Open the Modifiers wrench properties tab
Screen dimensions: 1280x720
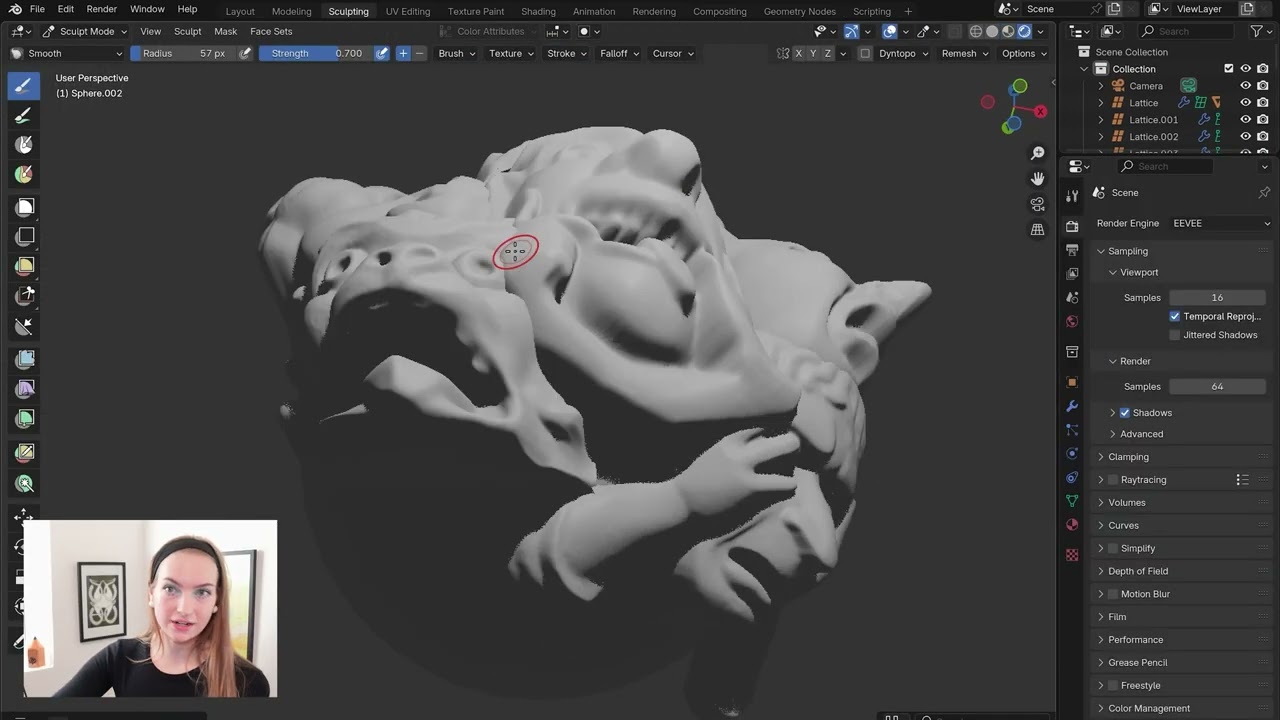[1072, 406]
